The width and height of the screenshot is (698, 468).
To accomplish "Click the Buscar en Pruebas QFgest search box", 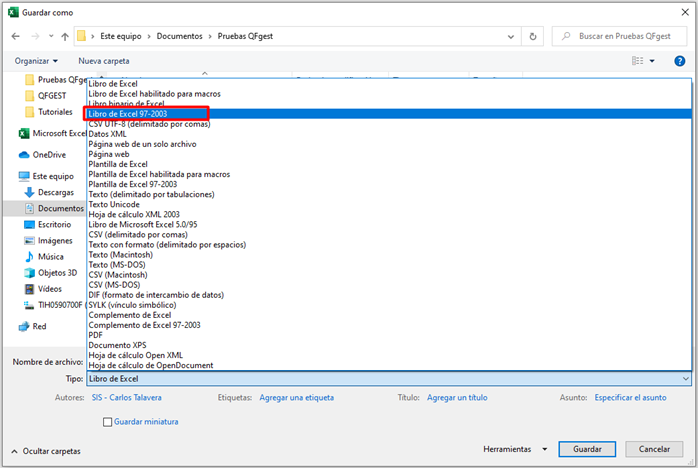I will 619,37.
